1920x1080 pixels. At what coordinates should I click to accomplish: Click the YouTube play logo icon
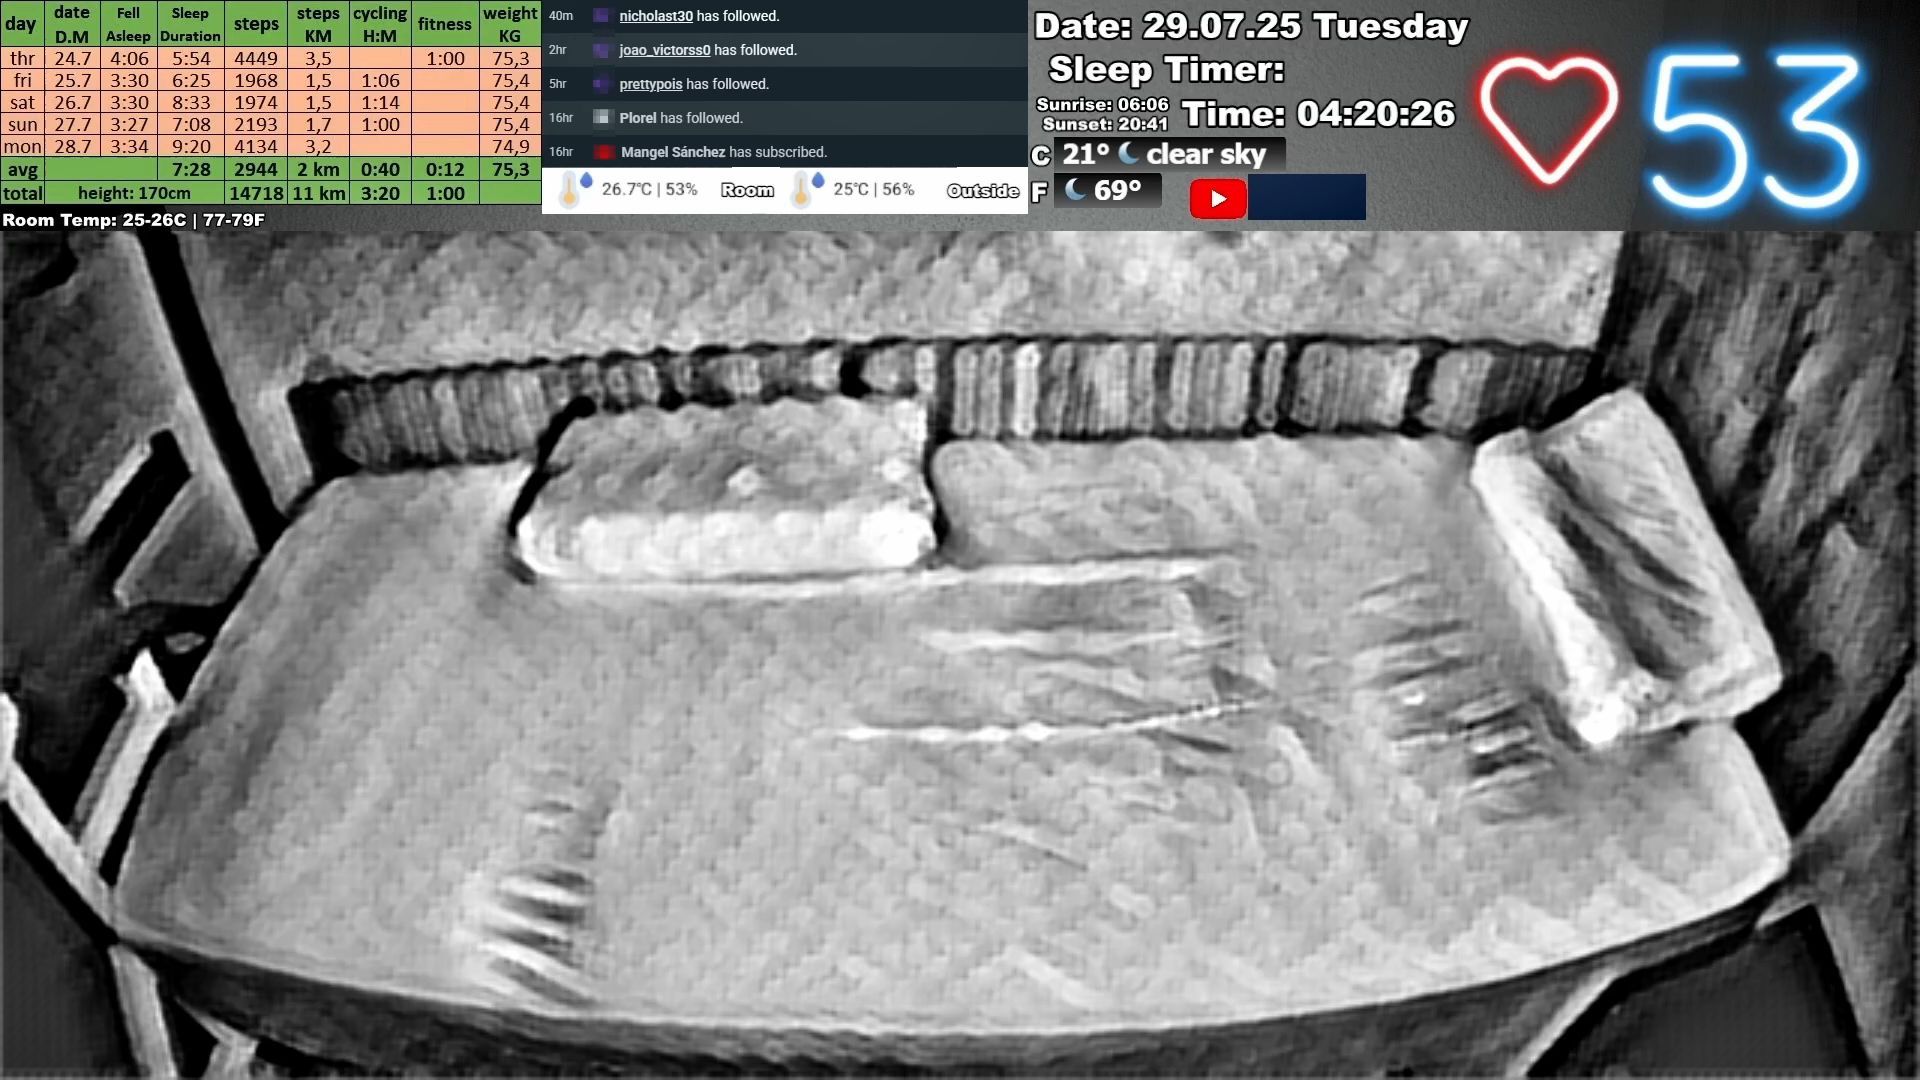click(x=1218, y=198)
